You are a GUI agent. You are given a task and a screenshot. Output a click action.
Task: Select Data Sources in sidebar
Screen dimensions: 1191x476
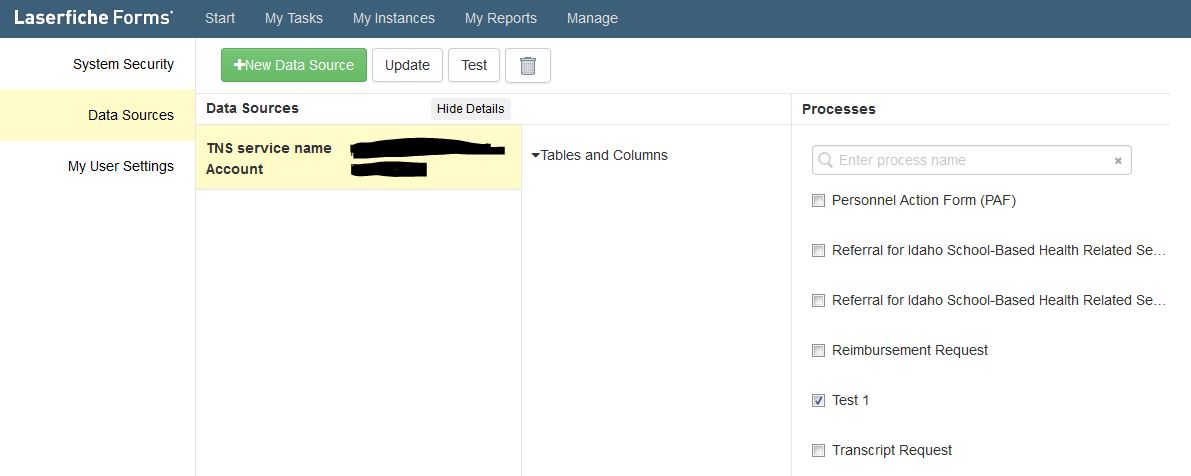tap(97, 115)
